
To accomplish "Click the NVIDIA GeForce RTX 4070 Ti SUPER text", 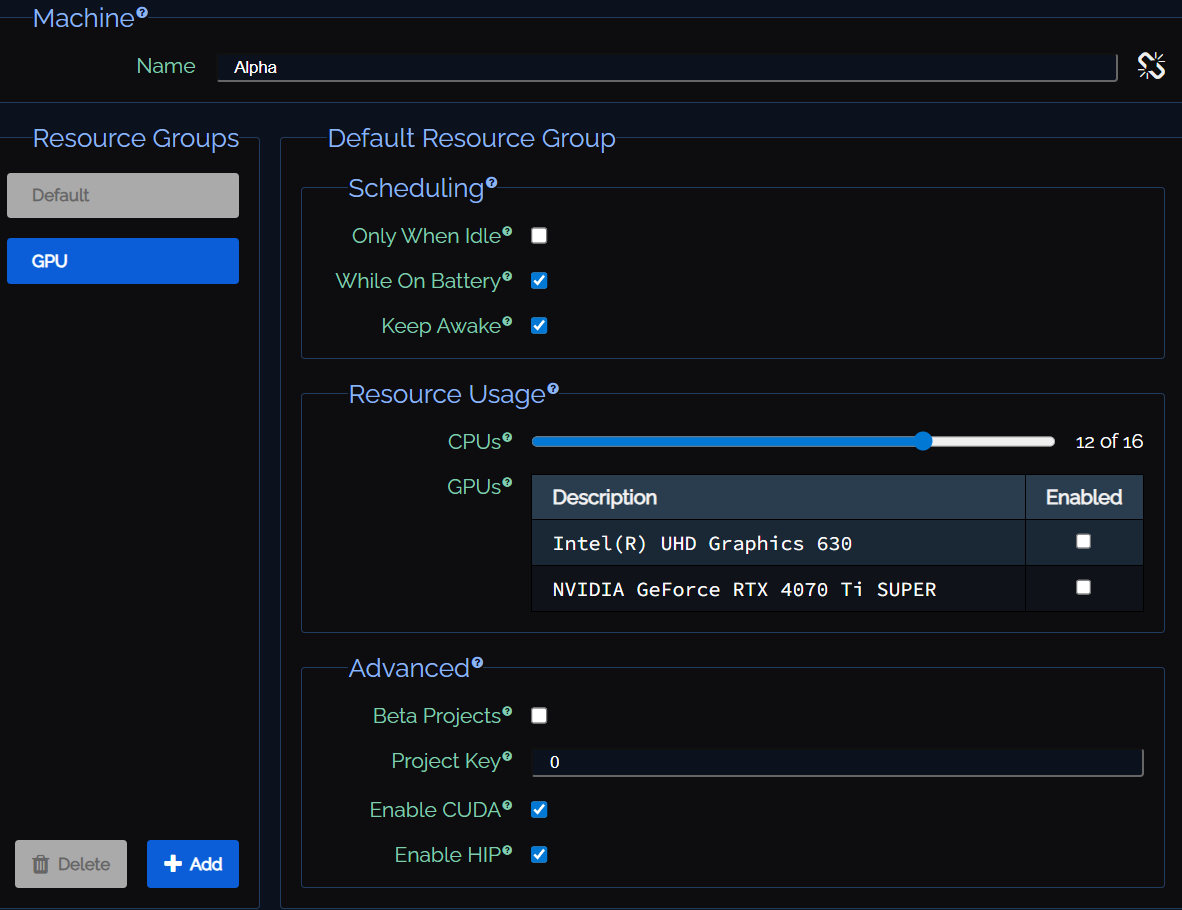I will [x=744, y=590].
